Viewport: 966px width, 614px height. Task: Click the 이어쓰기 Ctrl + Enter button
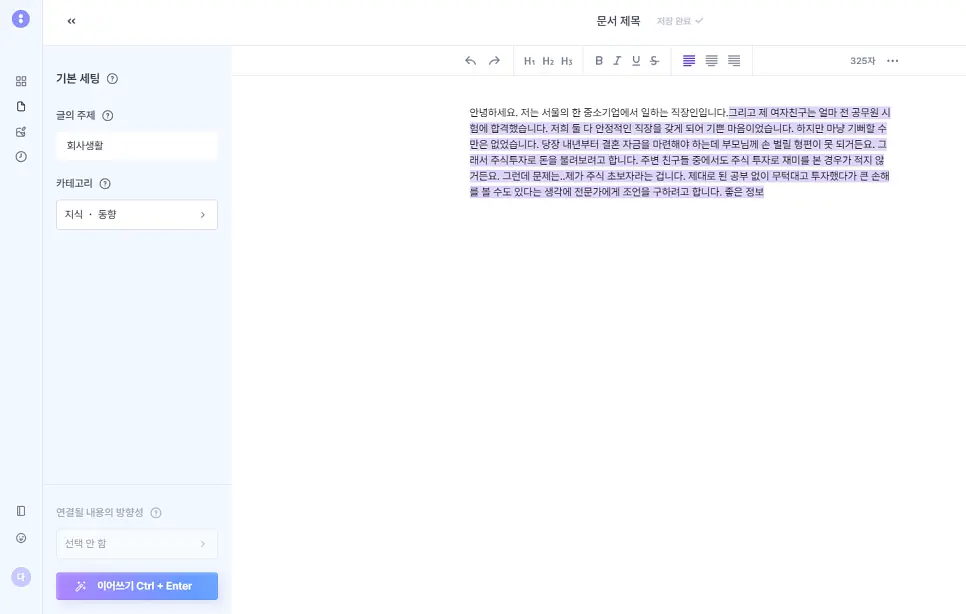[x=137, y=586]
